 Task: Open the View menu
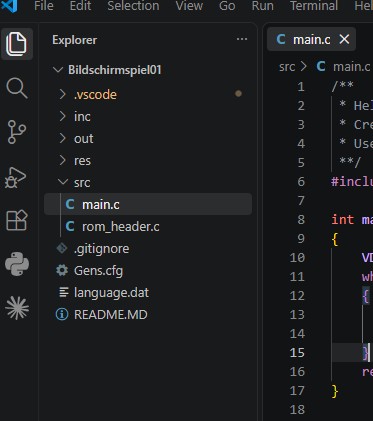click(189, 6)
